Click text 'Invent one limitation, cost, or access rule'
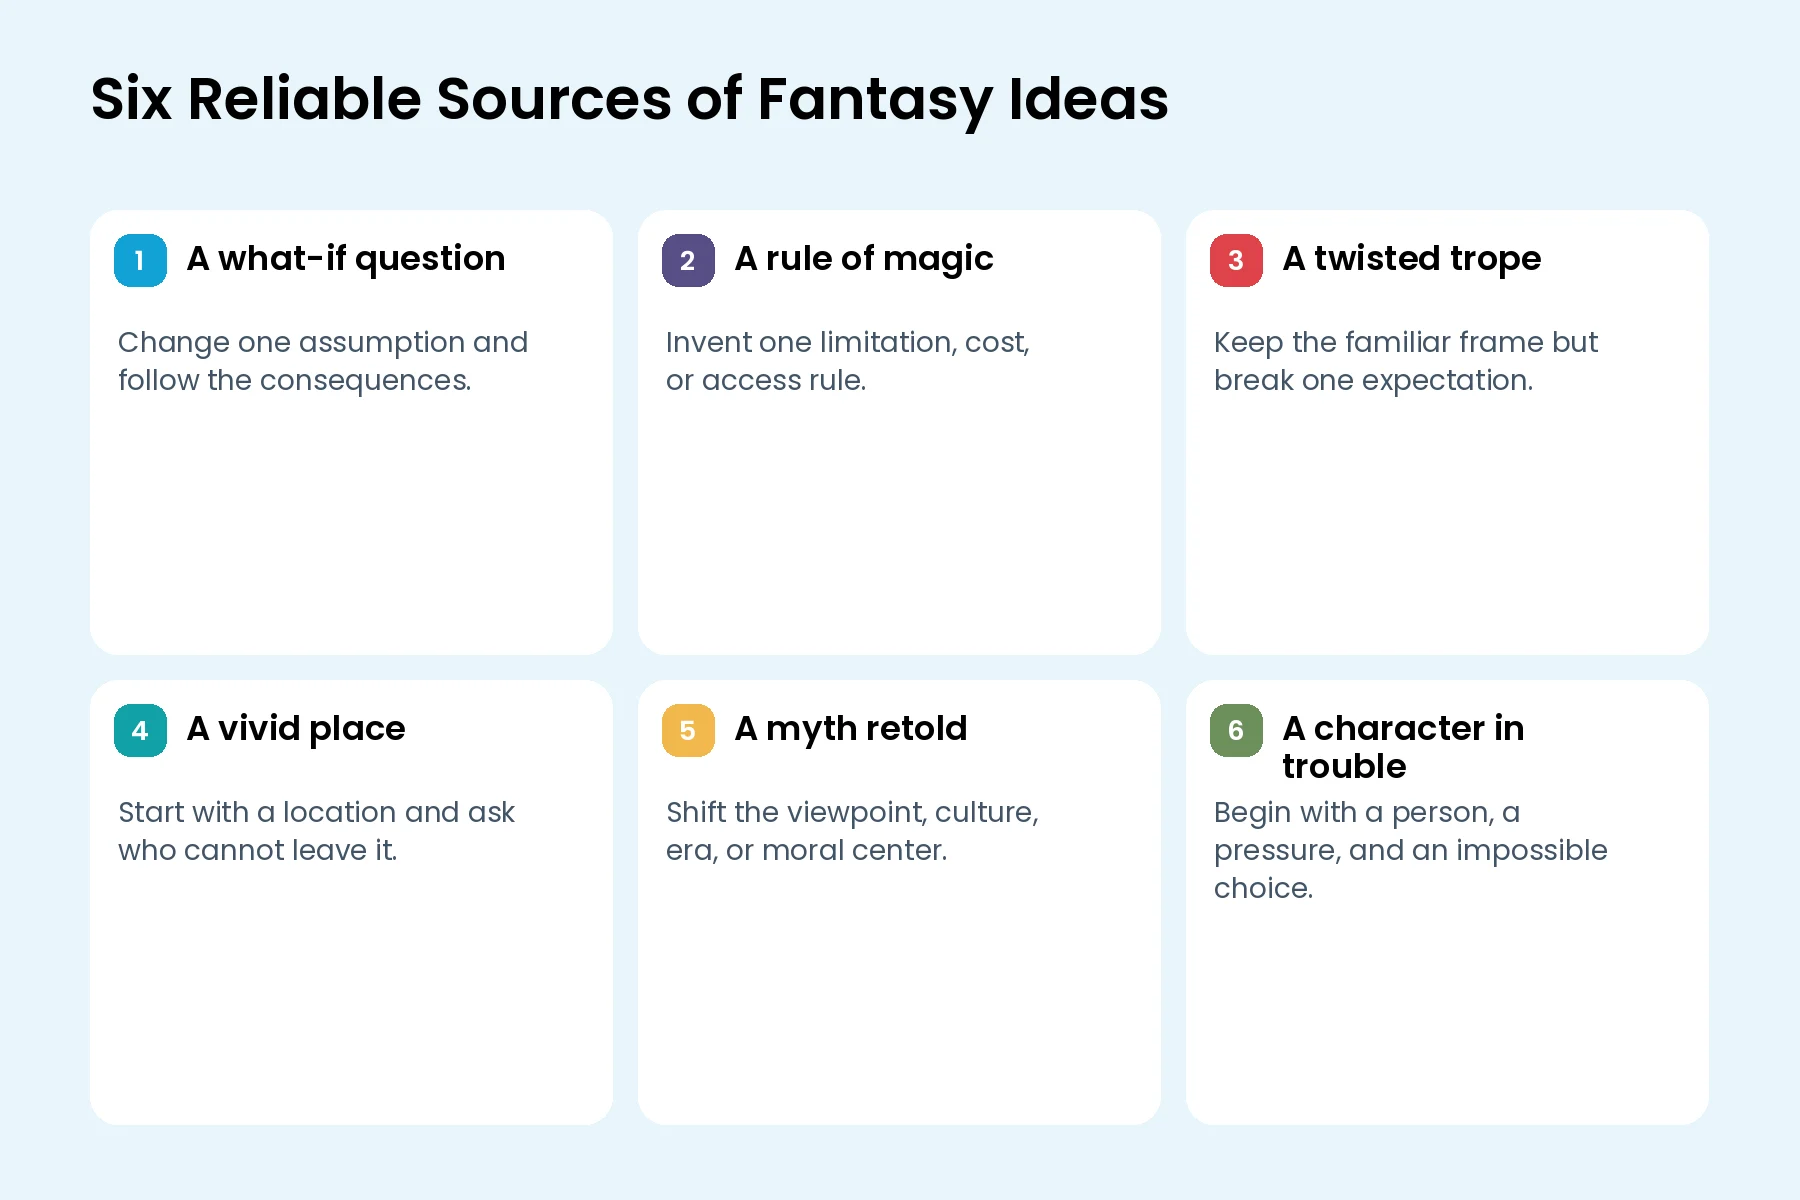This screenshot has height=1200, width=1800. pyautogui.click(x=848, y=361)
